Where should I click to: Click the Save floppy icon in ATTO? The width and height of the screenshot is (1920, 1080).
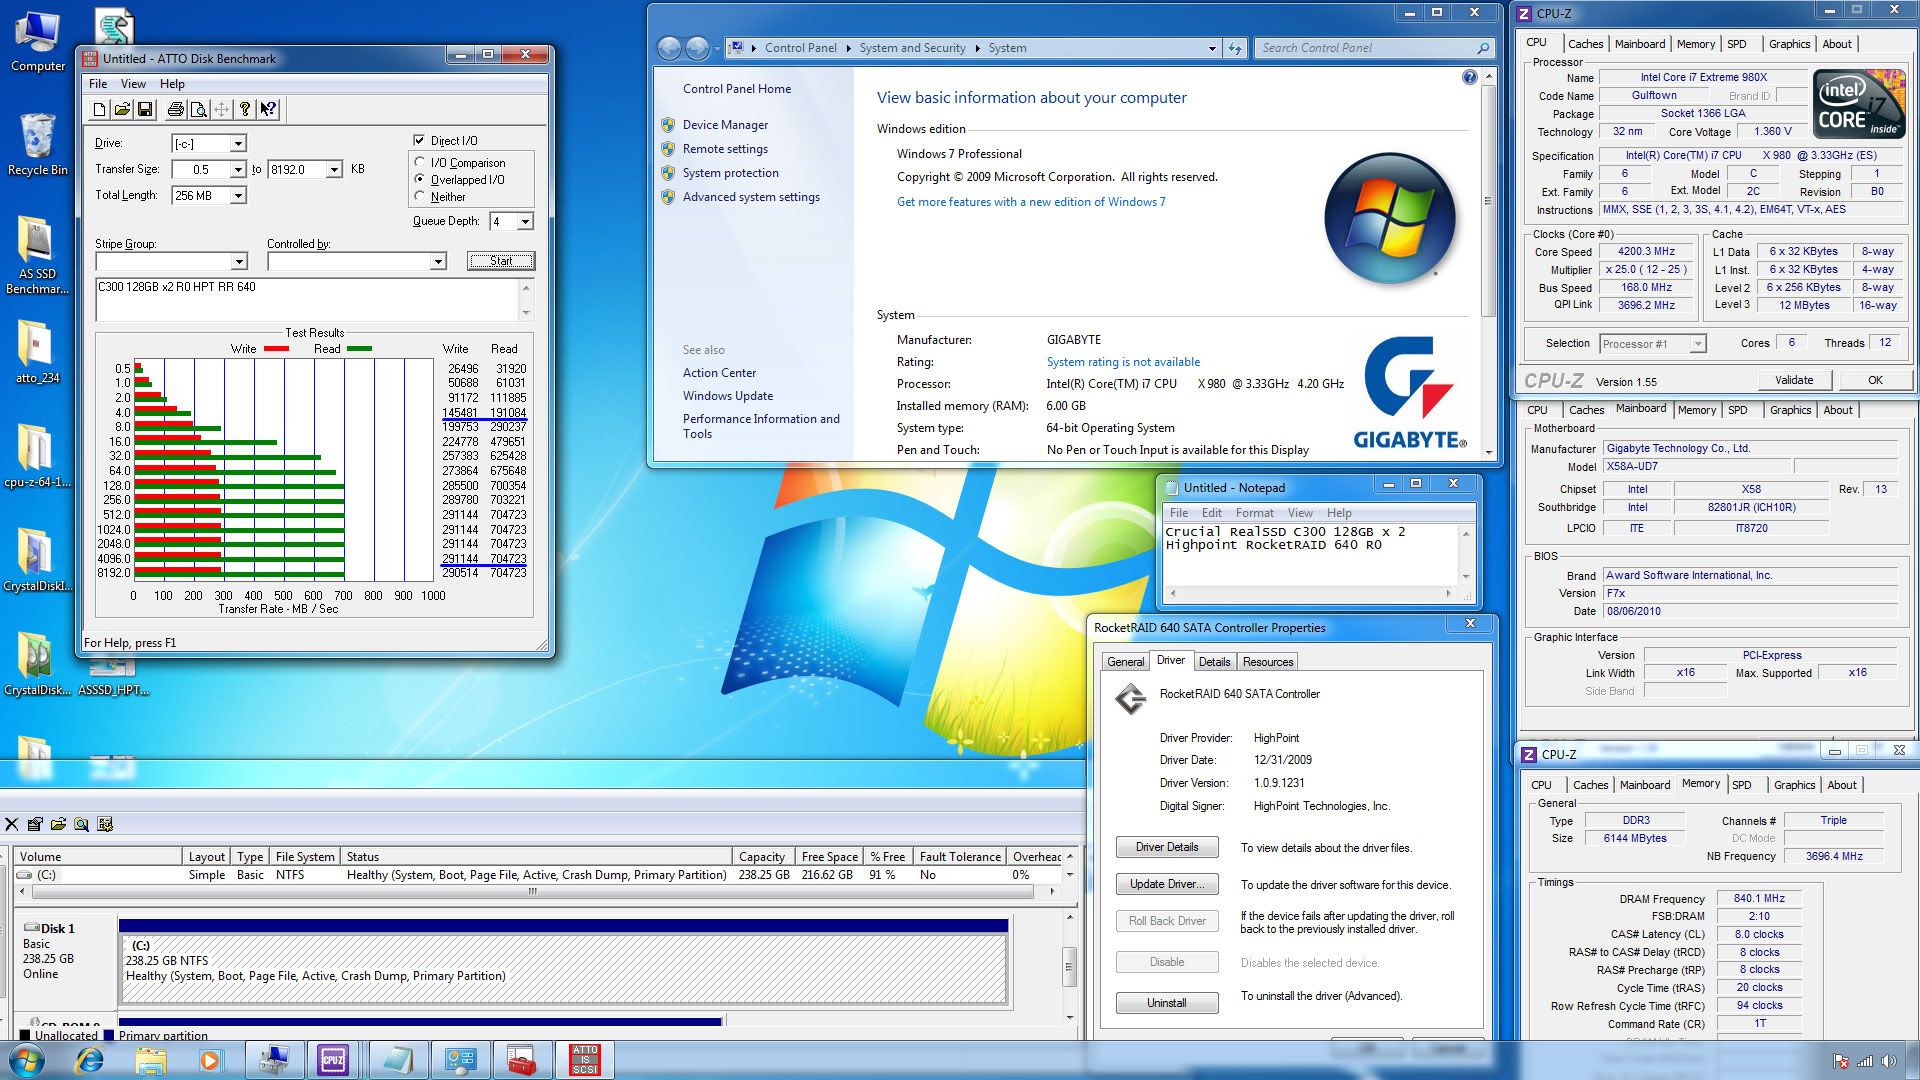tap(145, 110)
